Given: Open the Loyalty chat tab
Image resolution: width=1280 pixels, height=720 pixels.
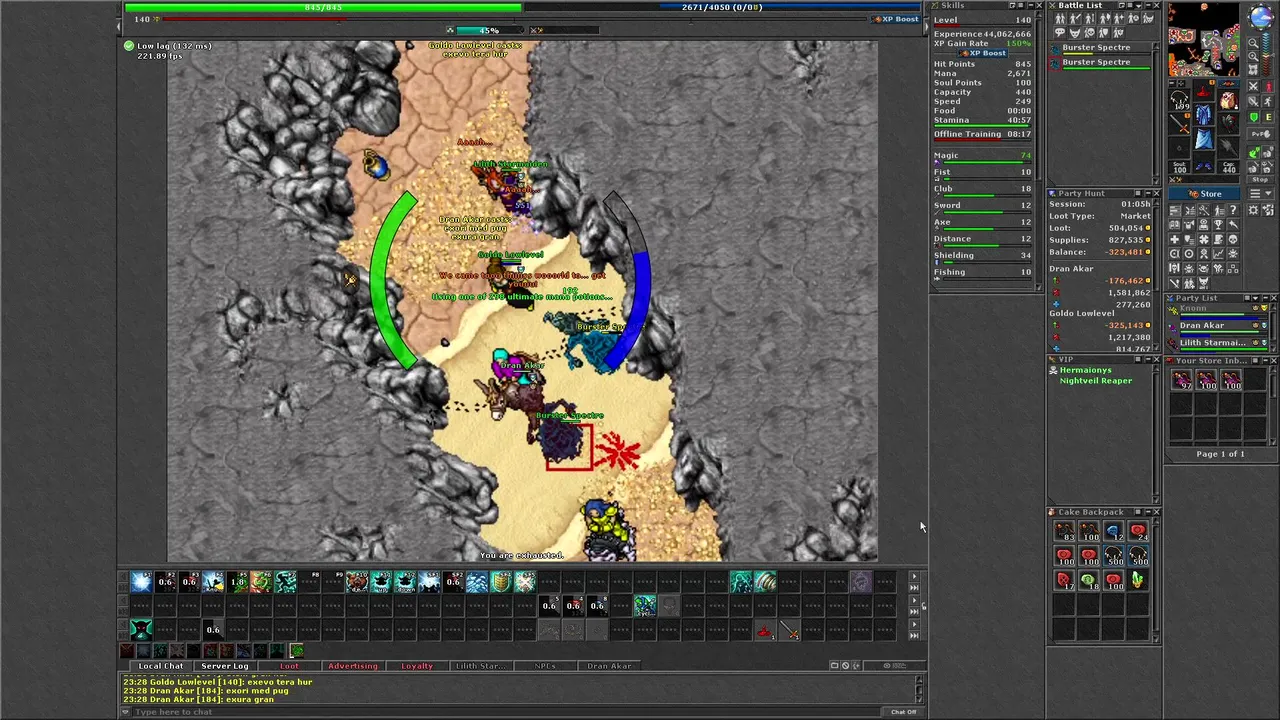Looking at the screenshot, I should click(x=417, y=666).
